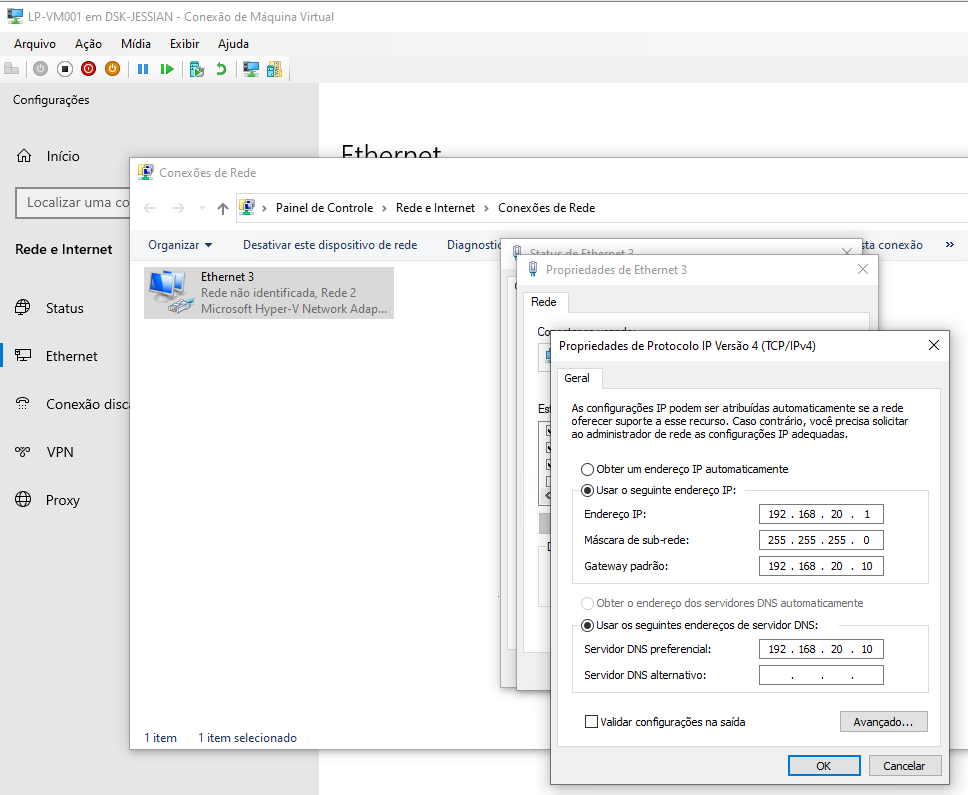Click Desativar este dispositivo de rede
The width and height of the screenshot is (968, 795).
[x=330, y=245]
